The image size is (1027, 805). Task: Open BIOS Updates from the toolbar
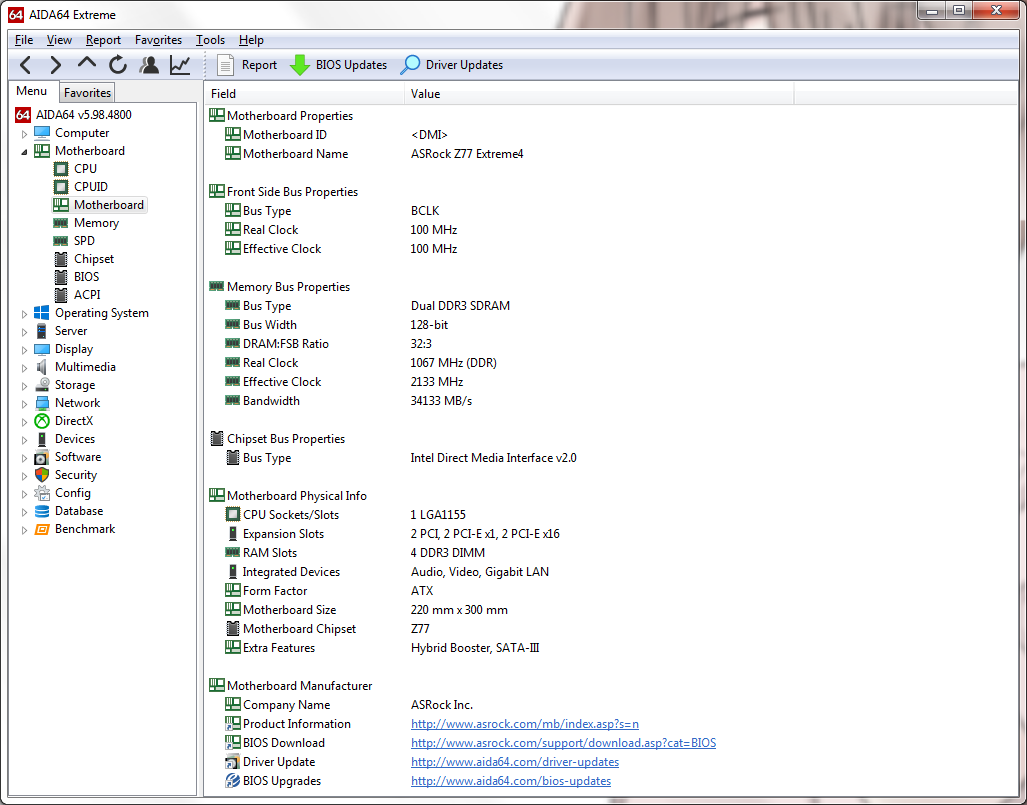pyautogui.click(x=338, y=65)
